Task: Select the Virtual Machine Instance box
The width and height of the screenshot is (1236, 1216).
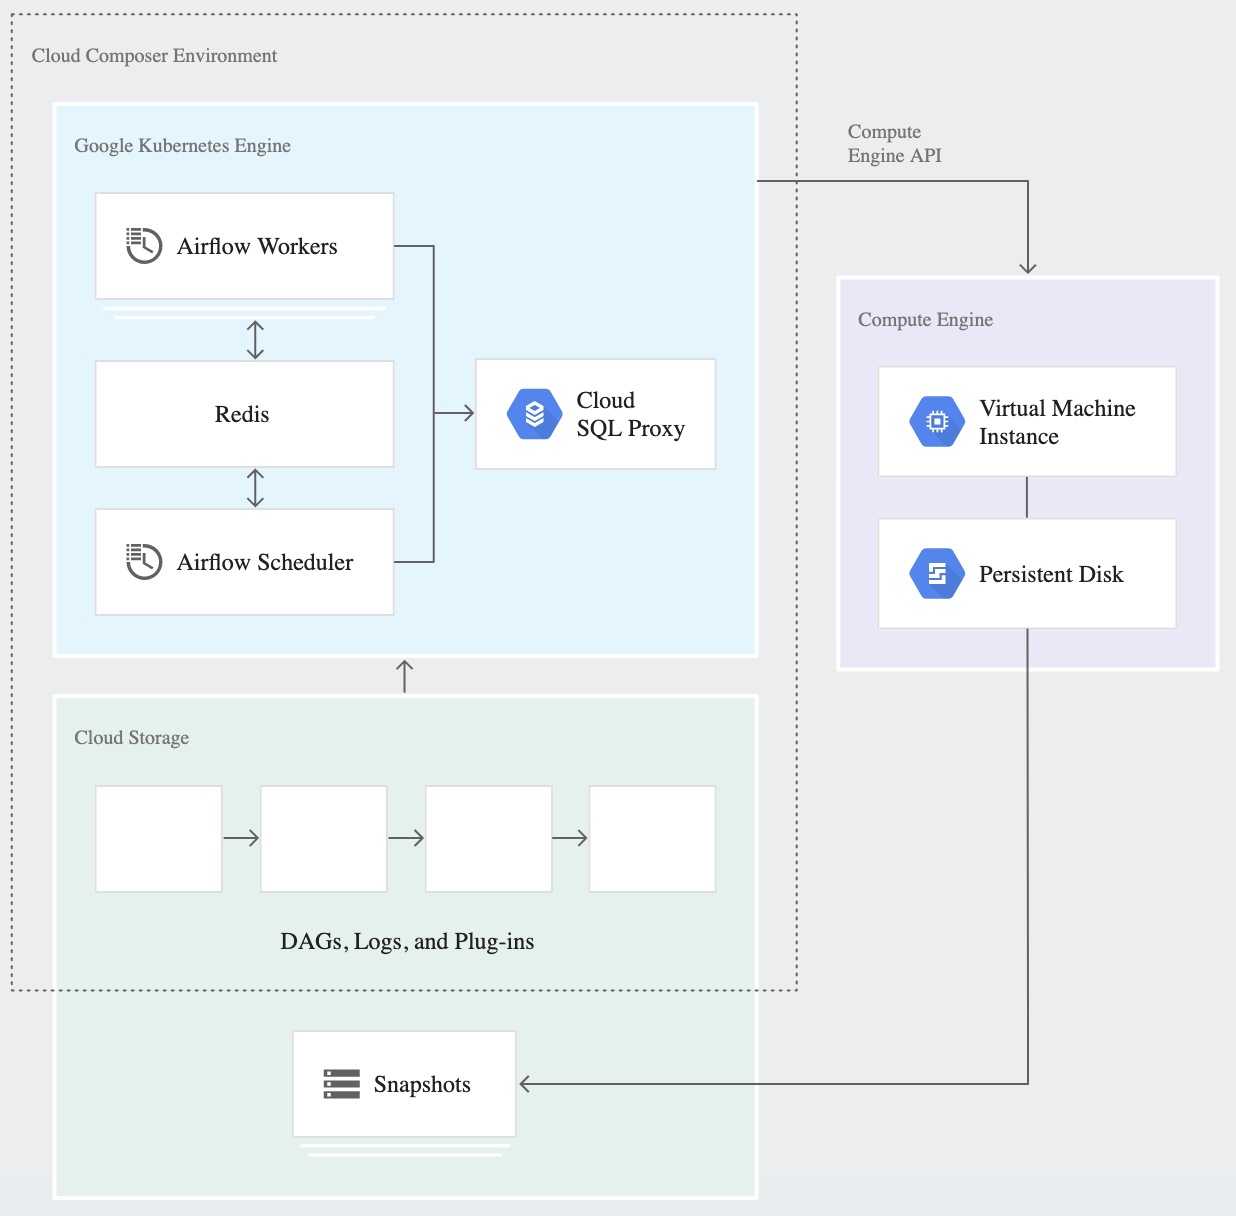Action: click(1026, 421)
